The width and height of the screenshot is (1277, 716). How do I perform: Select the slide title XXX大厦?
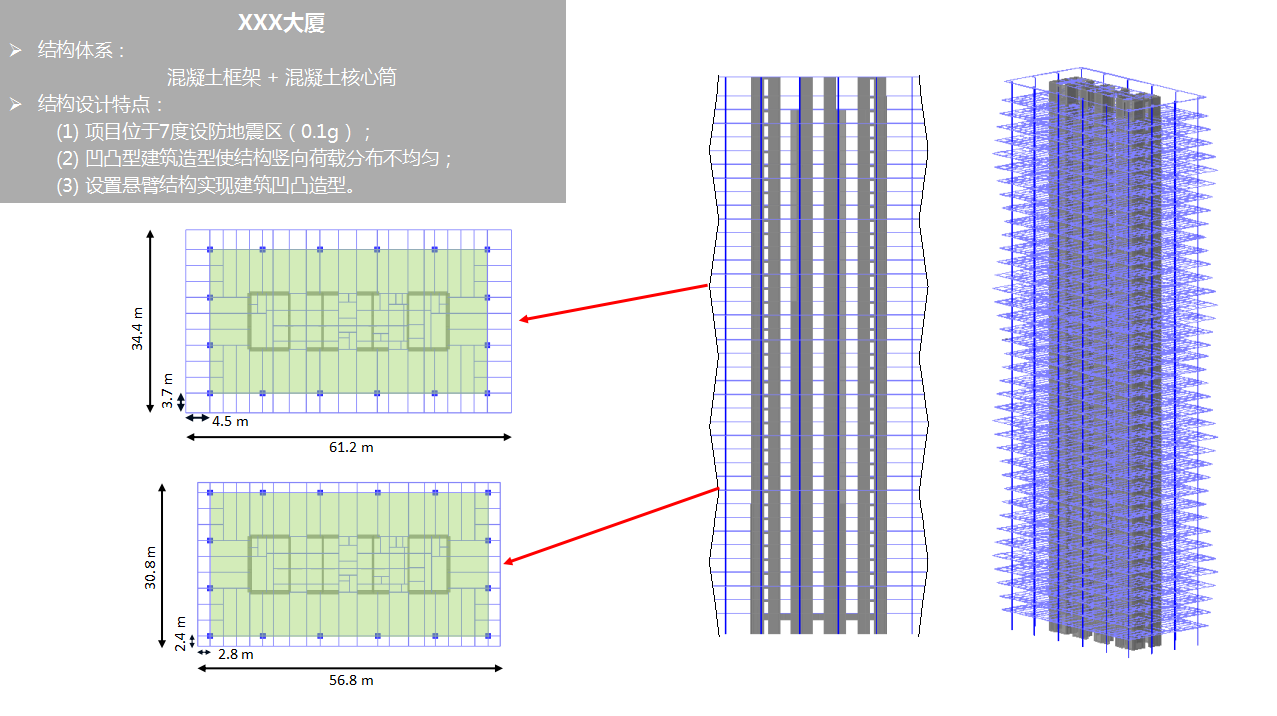click(x=281, y=23)
